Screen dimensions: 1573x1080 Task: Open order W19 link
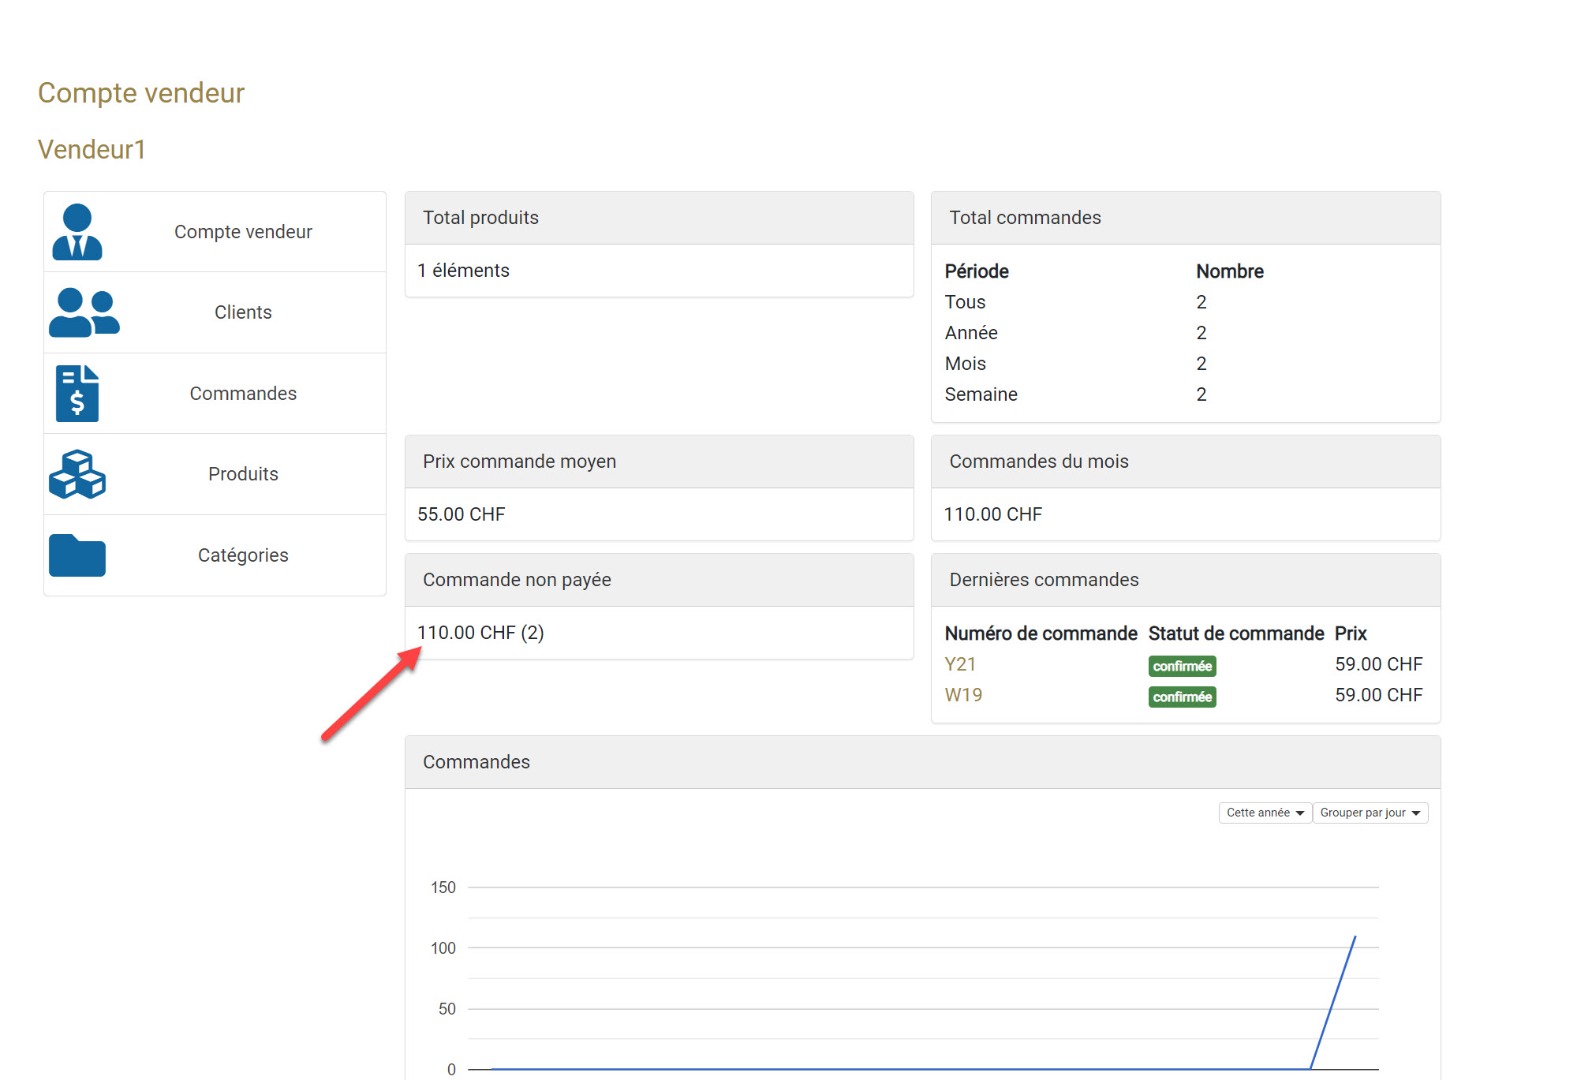pos(963,695)
